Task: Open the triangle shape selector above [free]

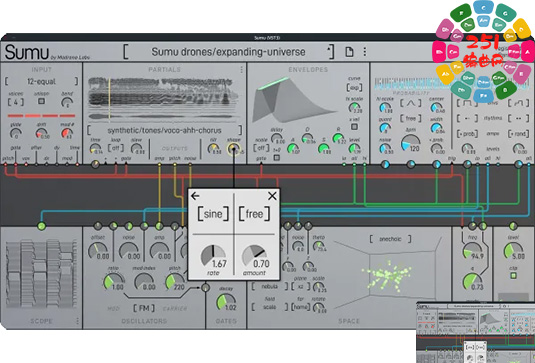Action: [x=410, y=103]
